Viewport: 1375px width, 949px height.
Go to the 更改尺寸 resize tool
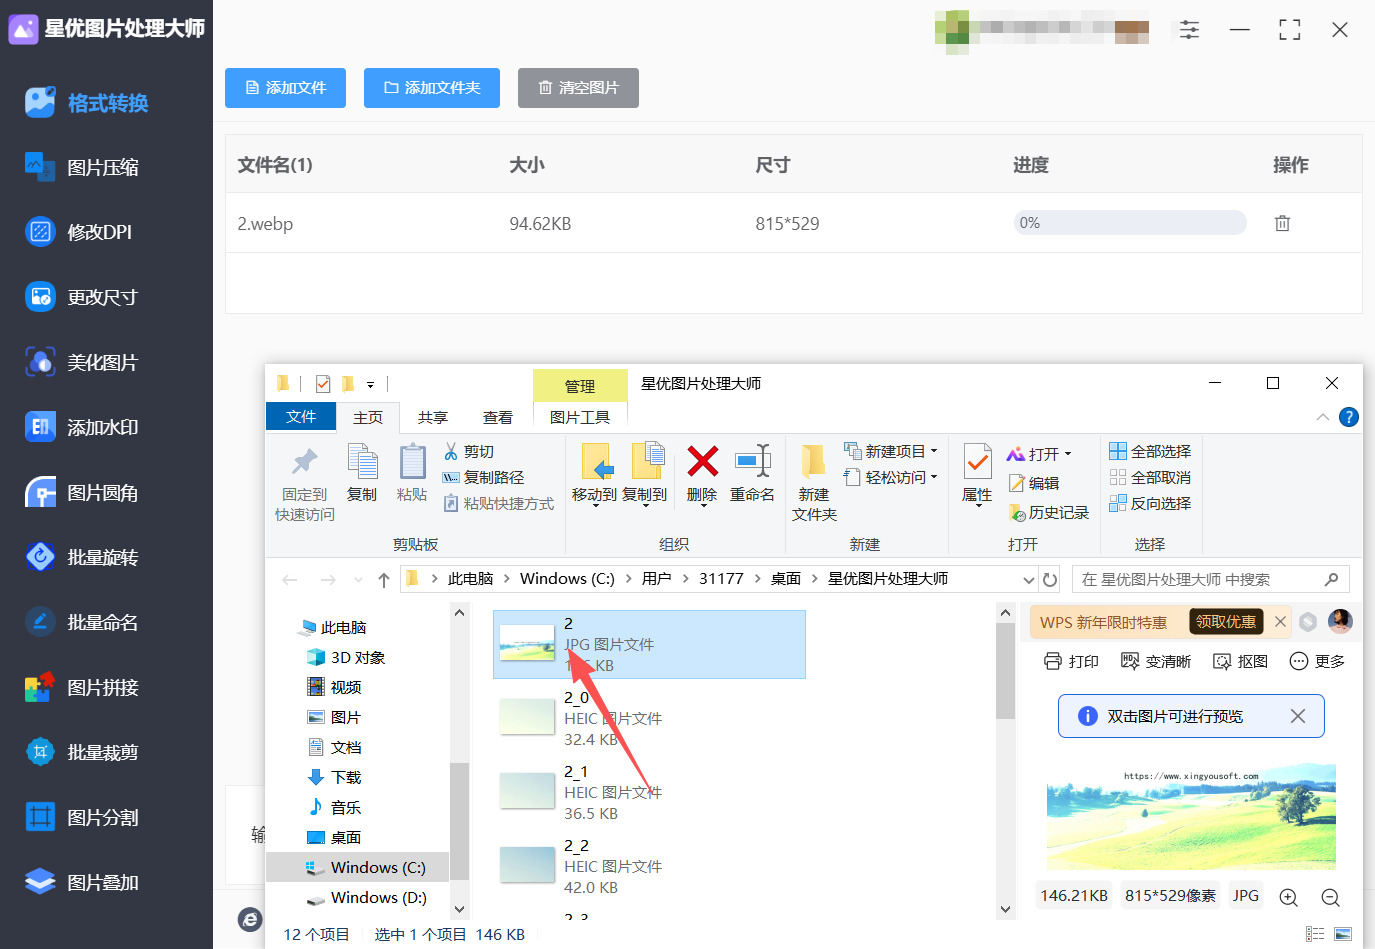coord(81,297)
